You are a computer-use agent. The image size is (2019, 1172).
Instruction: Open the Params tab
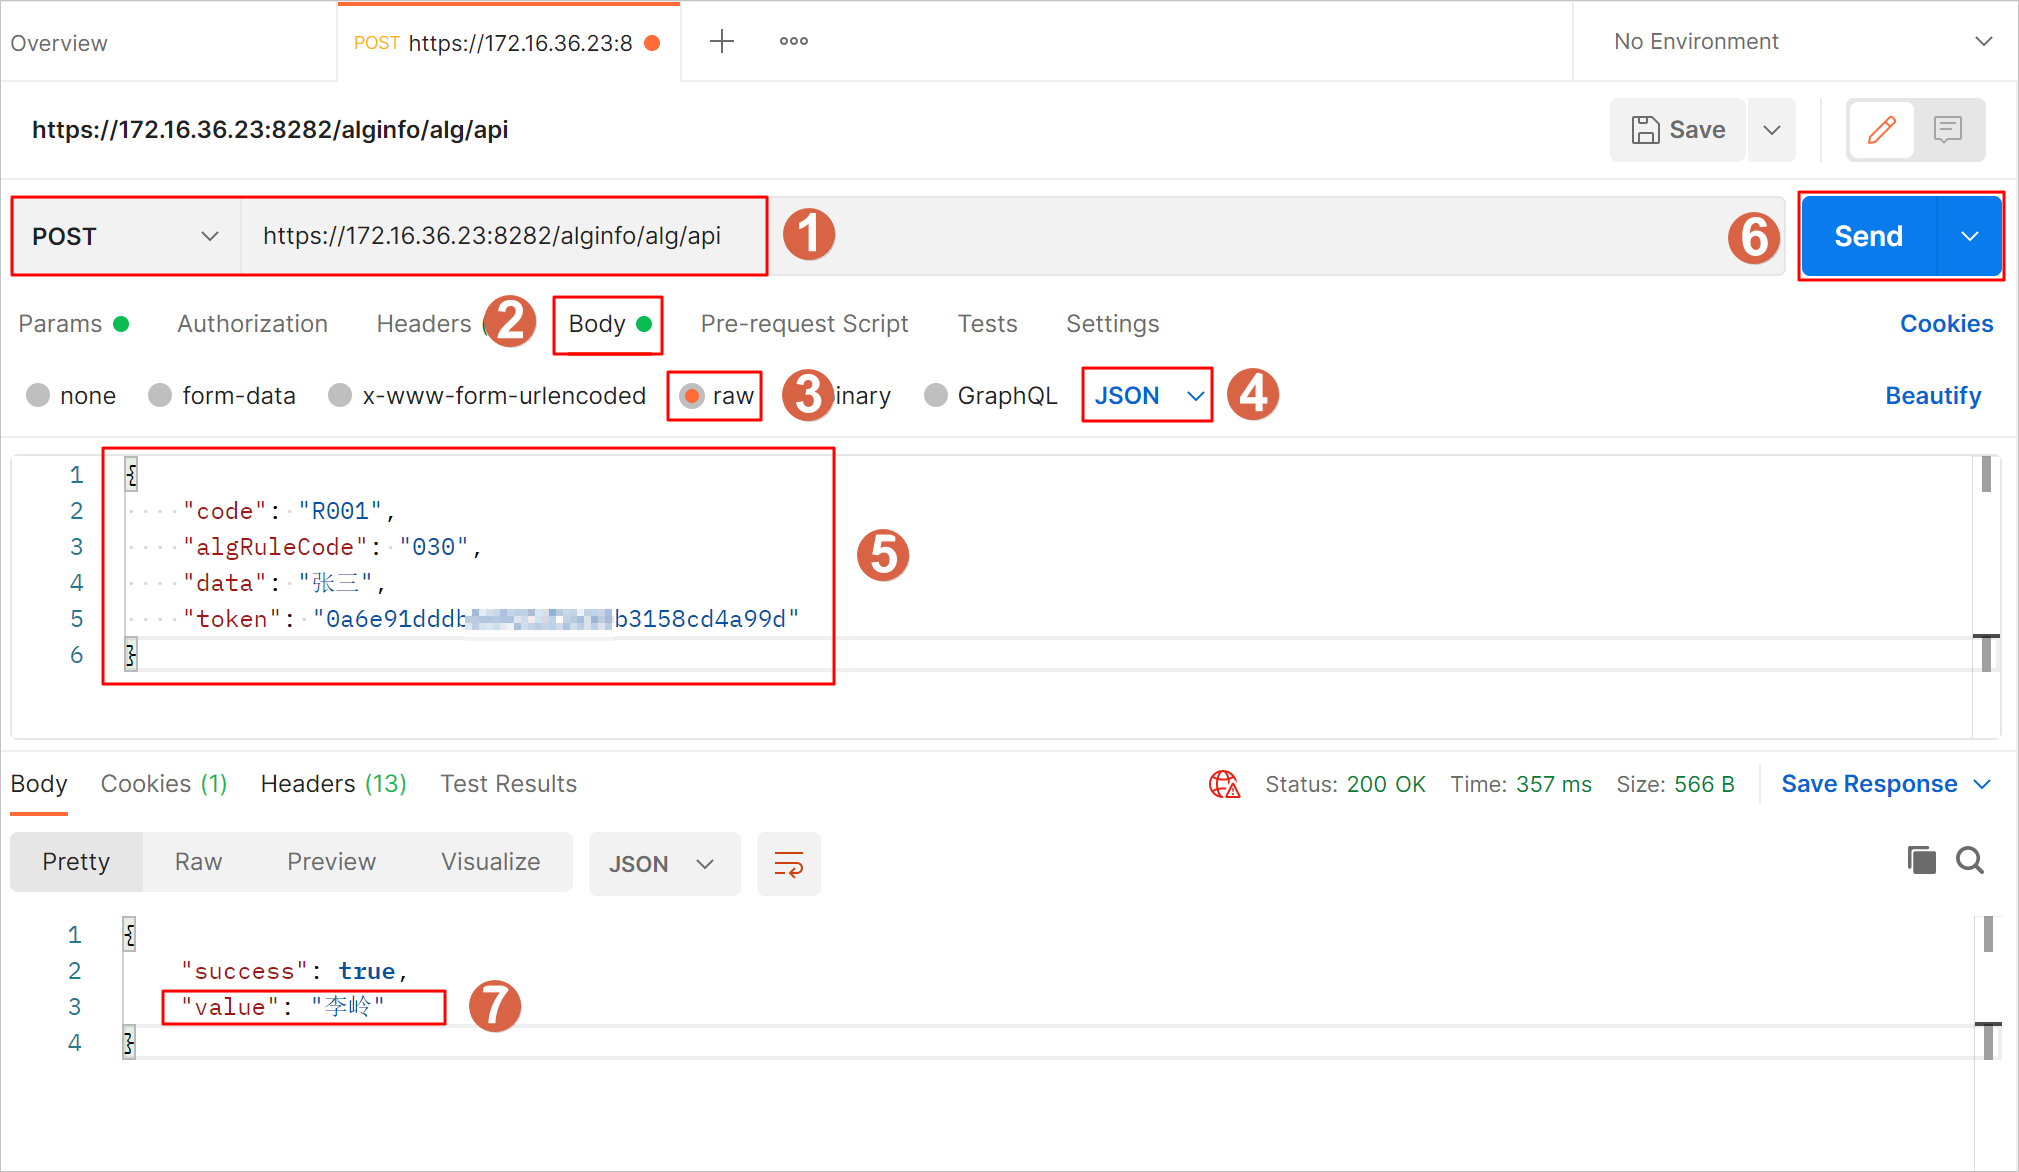74,324
